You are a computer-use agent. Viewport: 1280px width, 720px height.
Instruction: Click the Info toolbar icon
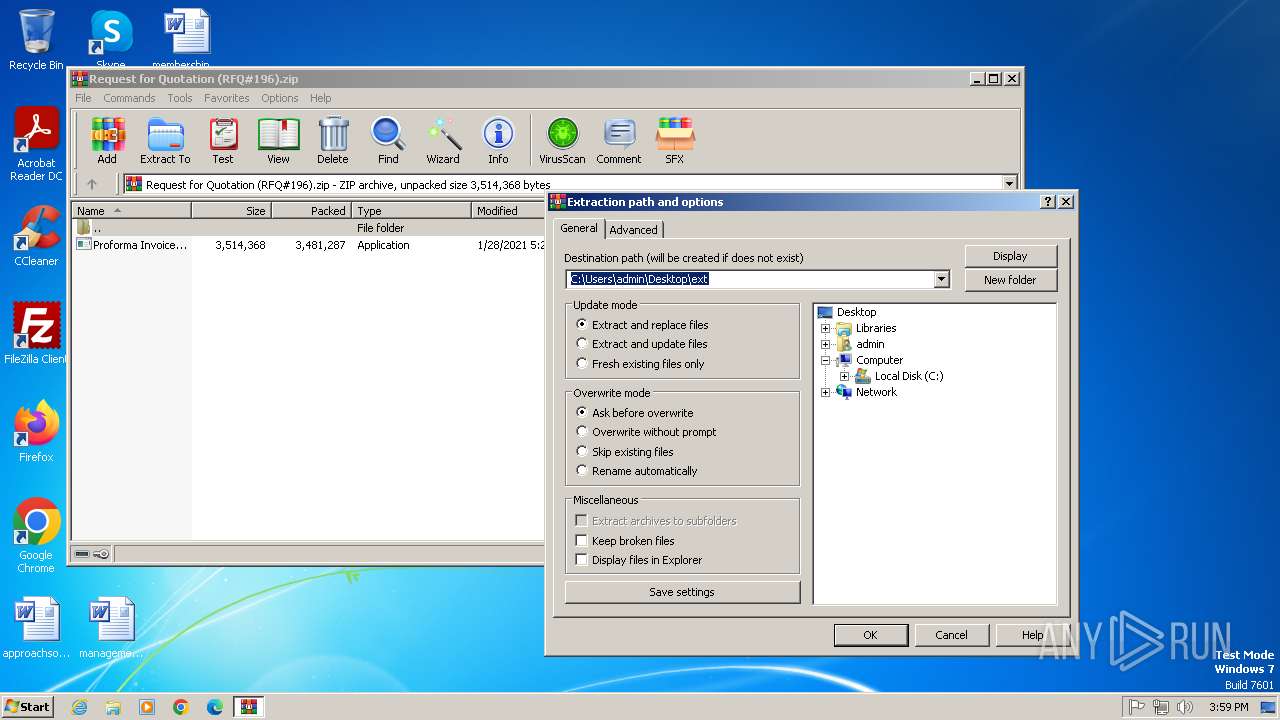click(x=498, y=141)
